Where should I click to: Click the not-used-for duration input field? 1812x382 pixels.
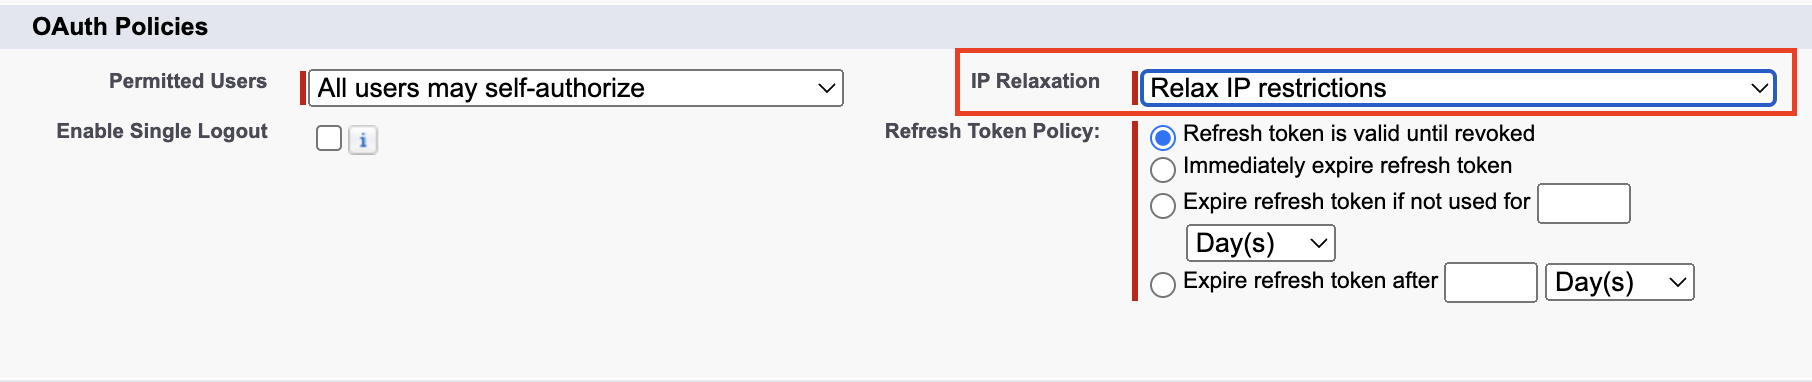(x=1583, y=203)
